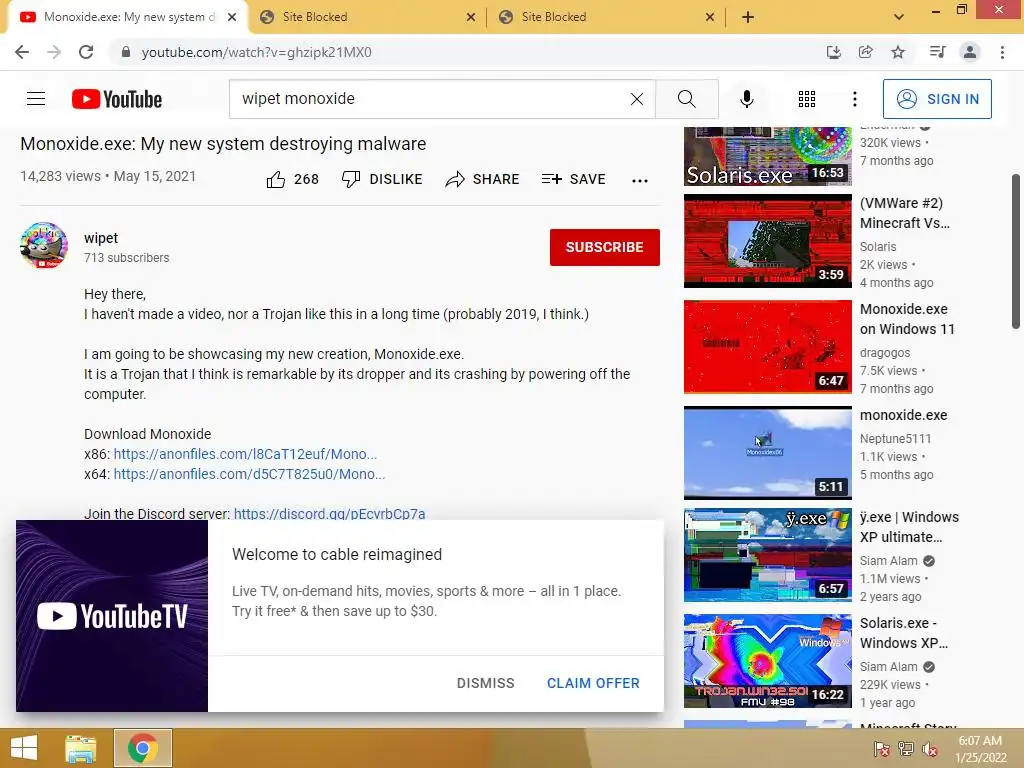Open the Minecraft Vs 3:59 thumbnail
The height and width of the screenshot is (768, 1024).
pyautogui.click(x=767, y=241)
